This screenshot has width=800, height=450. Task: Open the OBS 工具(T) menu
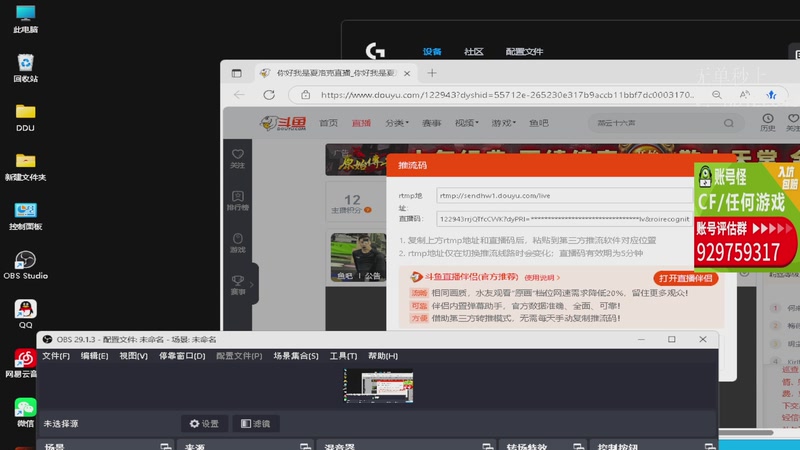point(343,356)
